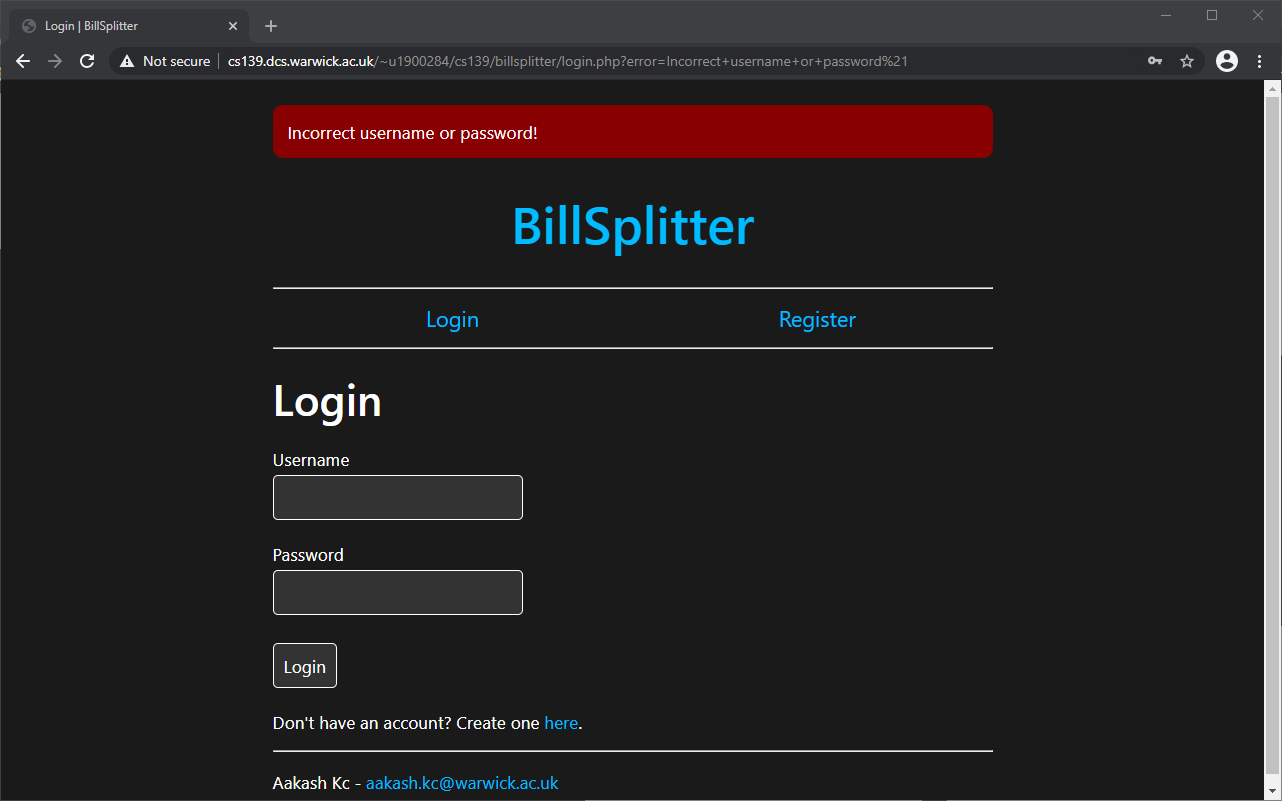Click the Not secure warning icon

click(127, 61)
